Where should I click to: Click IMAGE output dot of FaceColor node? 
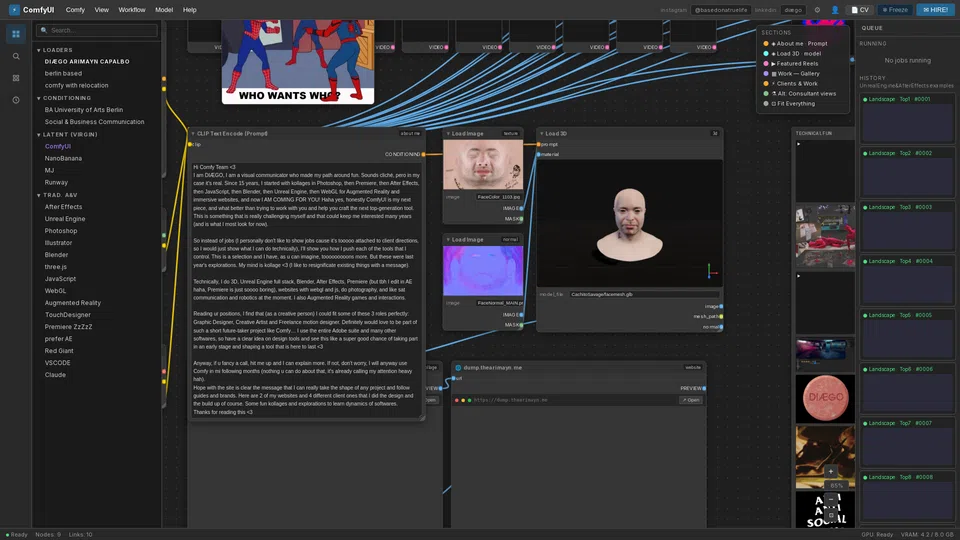(x=521, y=208)
